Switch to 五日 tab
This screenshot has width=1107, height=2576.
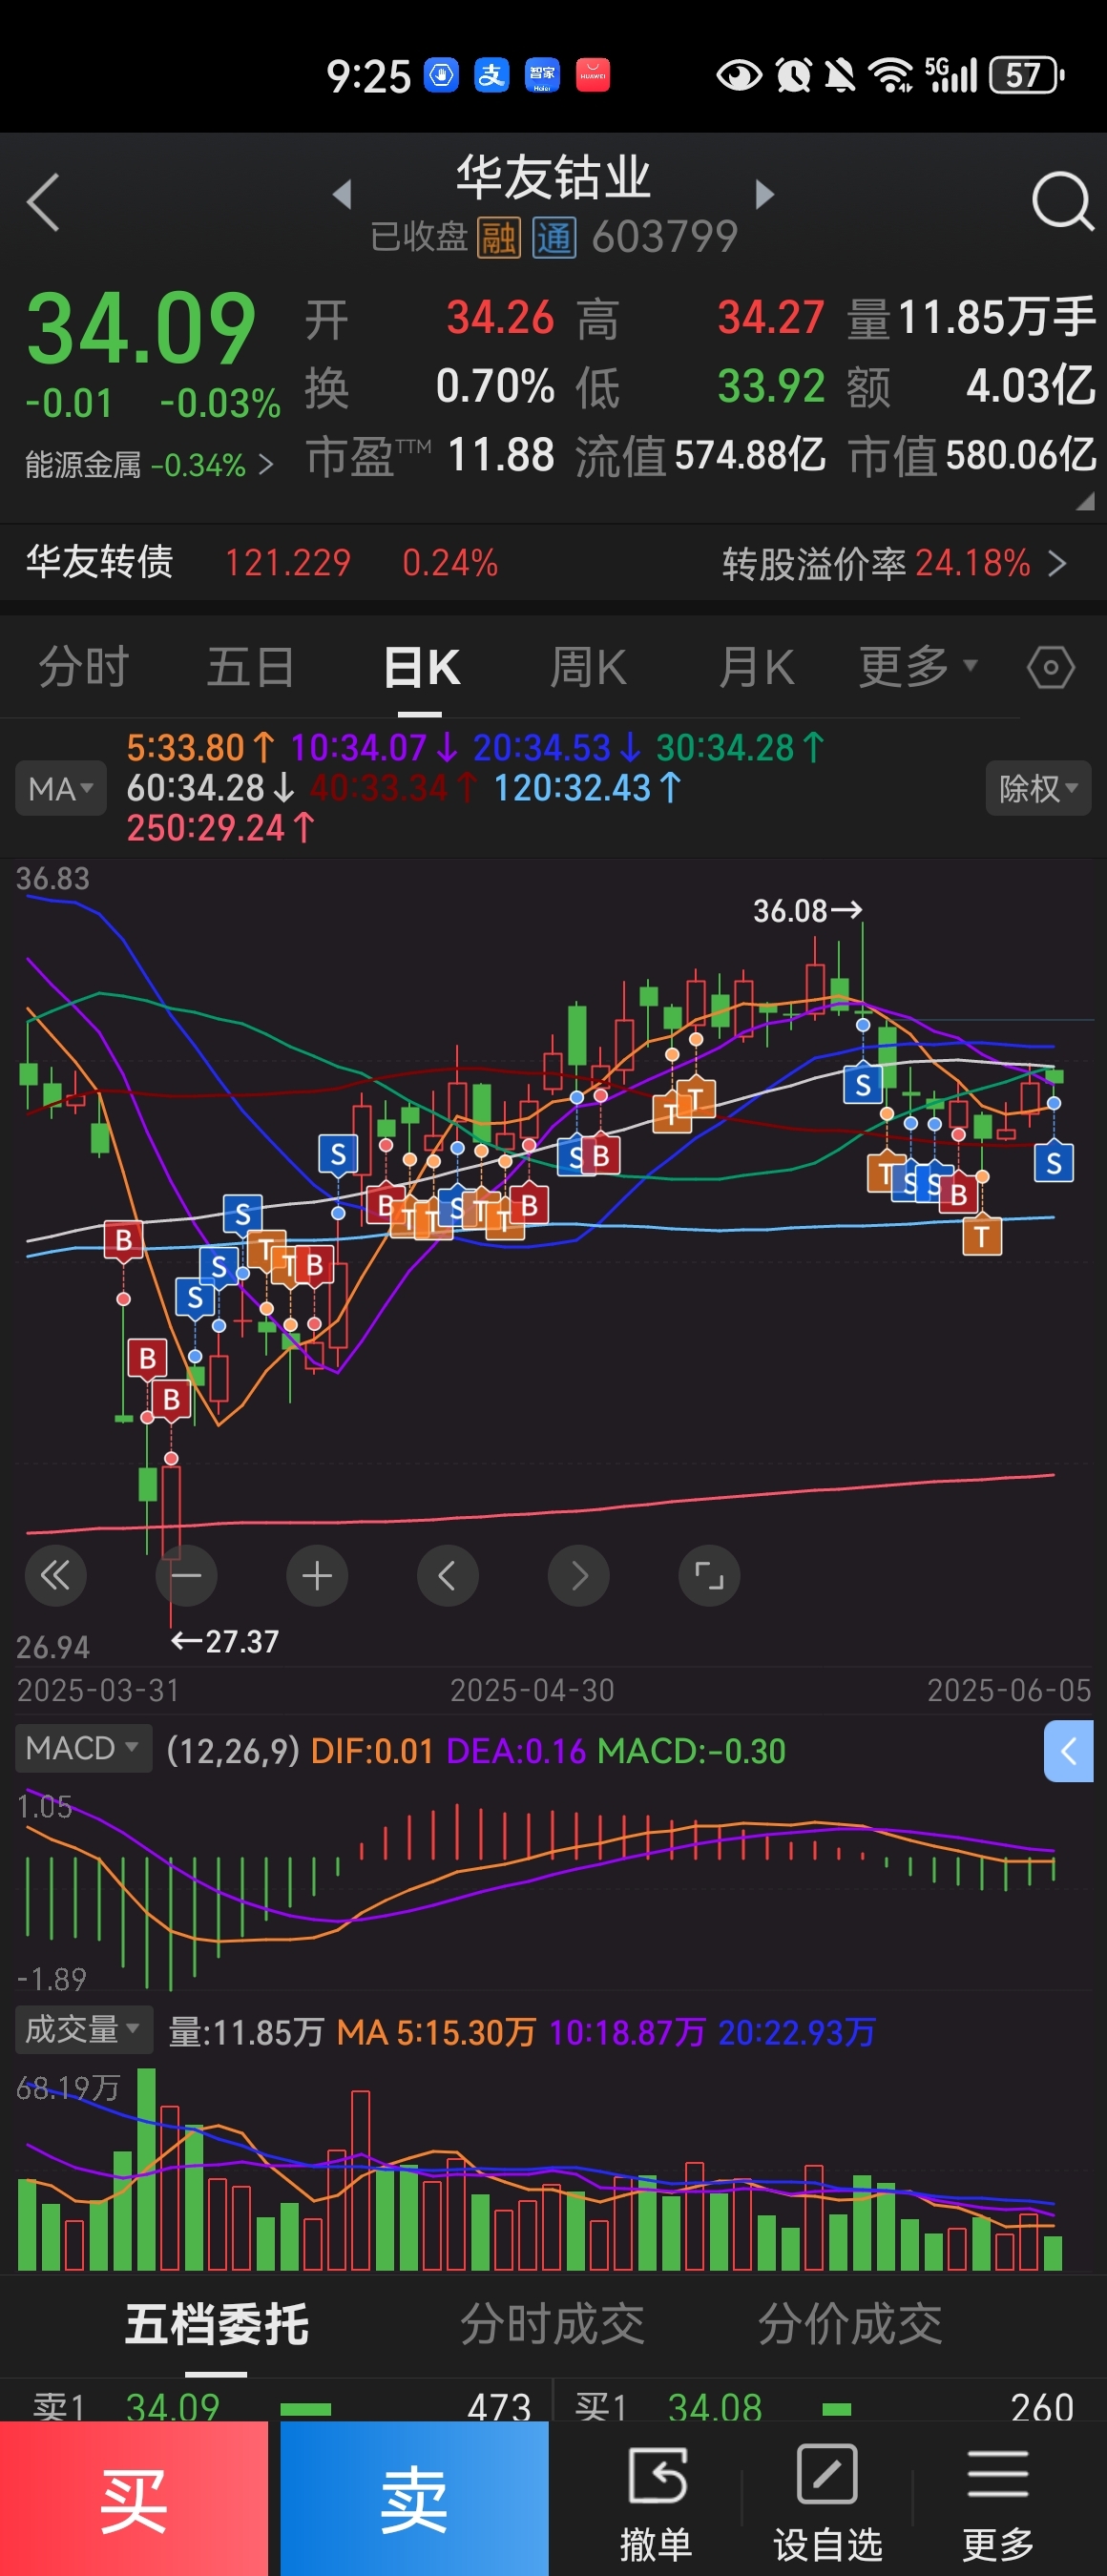(251, 666)
